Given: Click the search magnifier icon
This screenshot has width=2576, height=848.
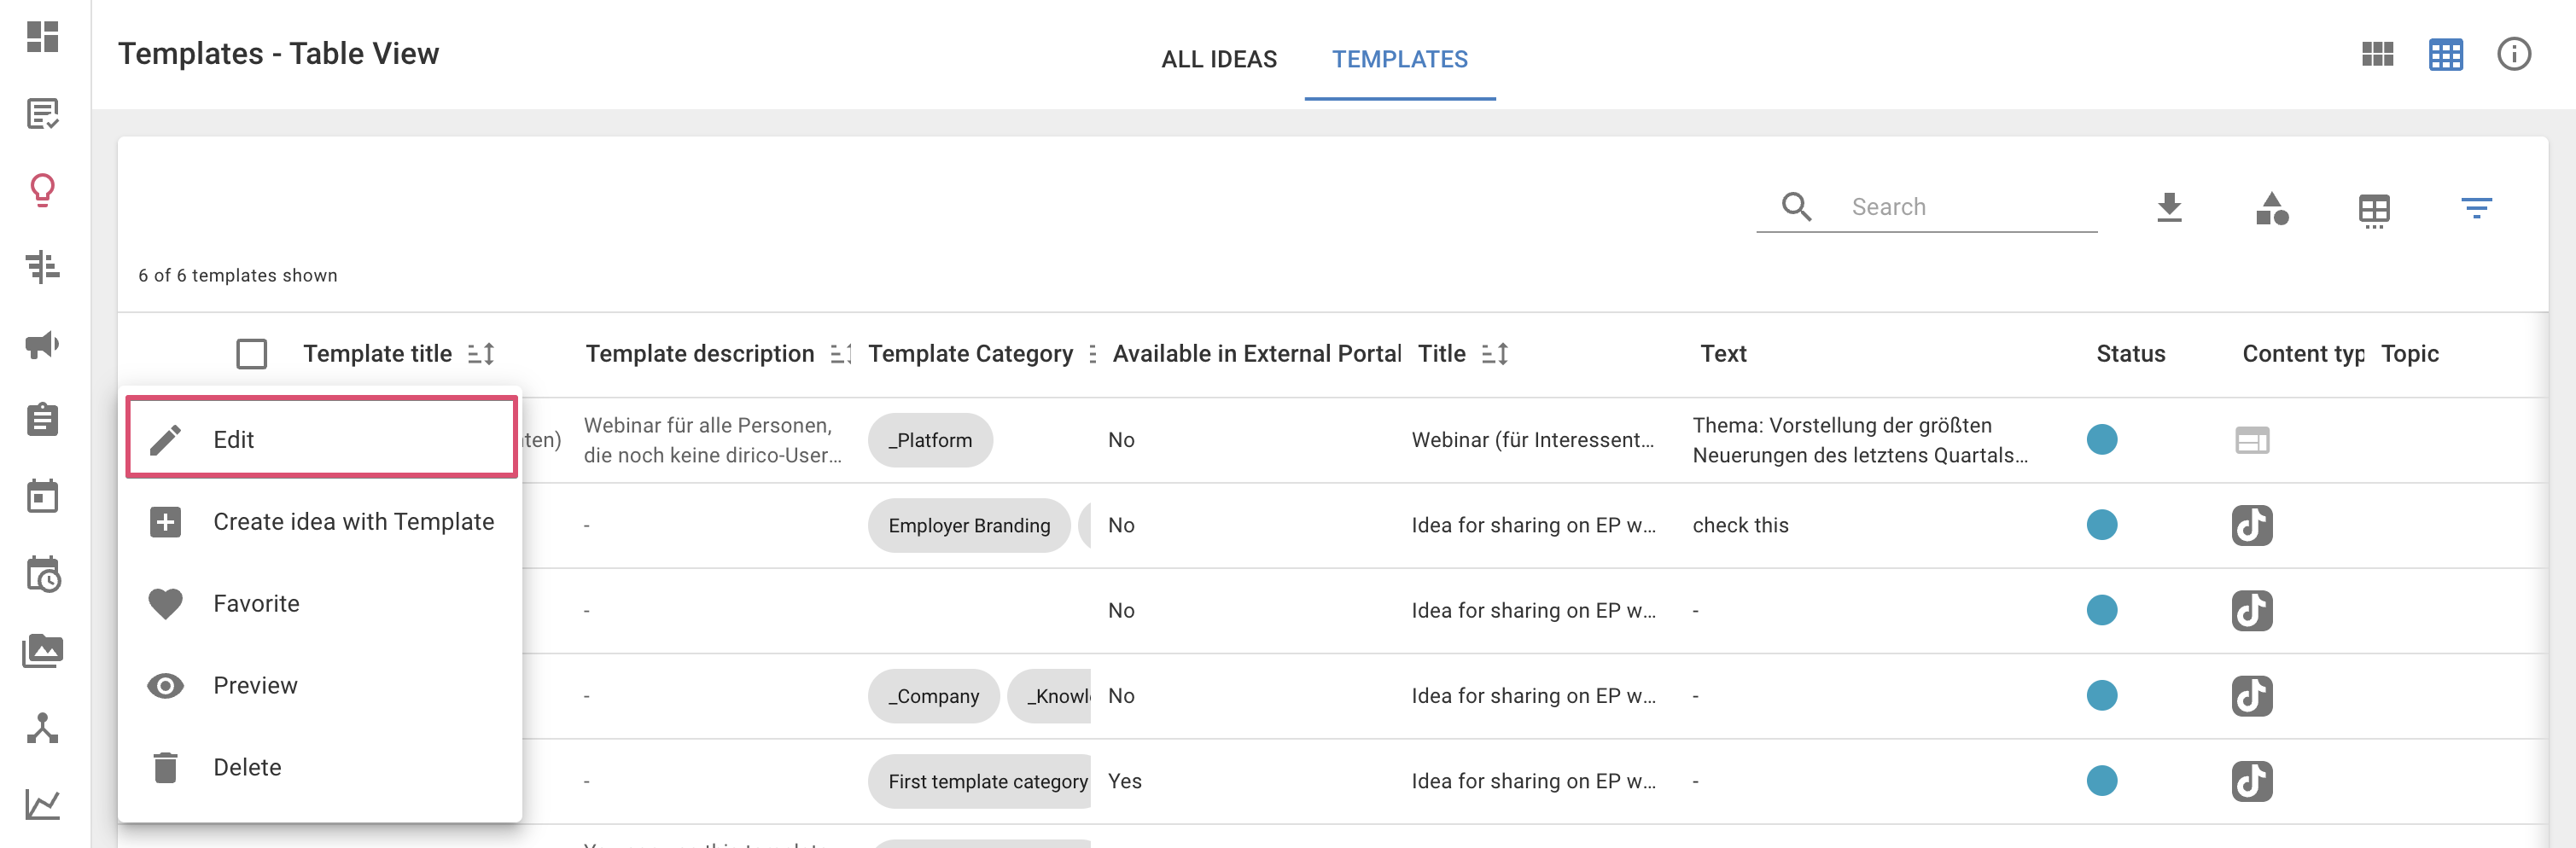Looking at the screenshot, I should tap(1796, 207).
